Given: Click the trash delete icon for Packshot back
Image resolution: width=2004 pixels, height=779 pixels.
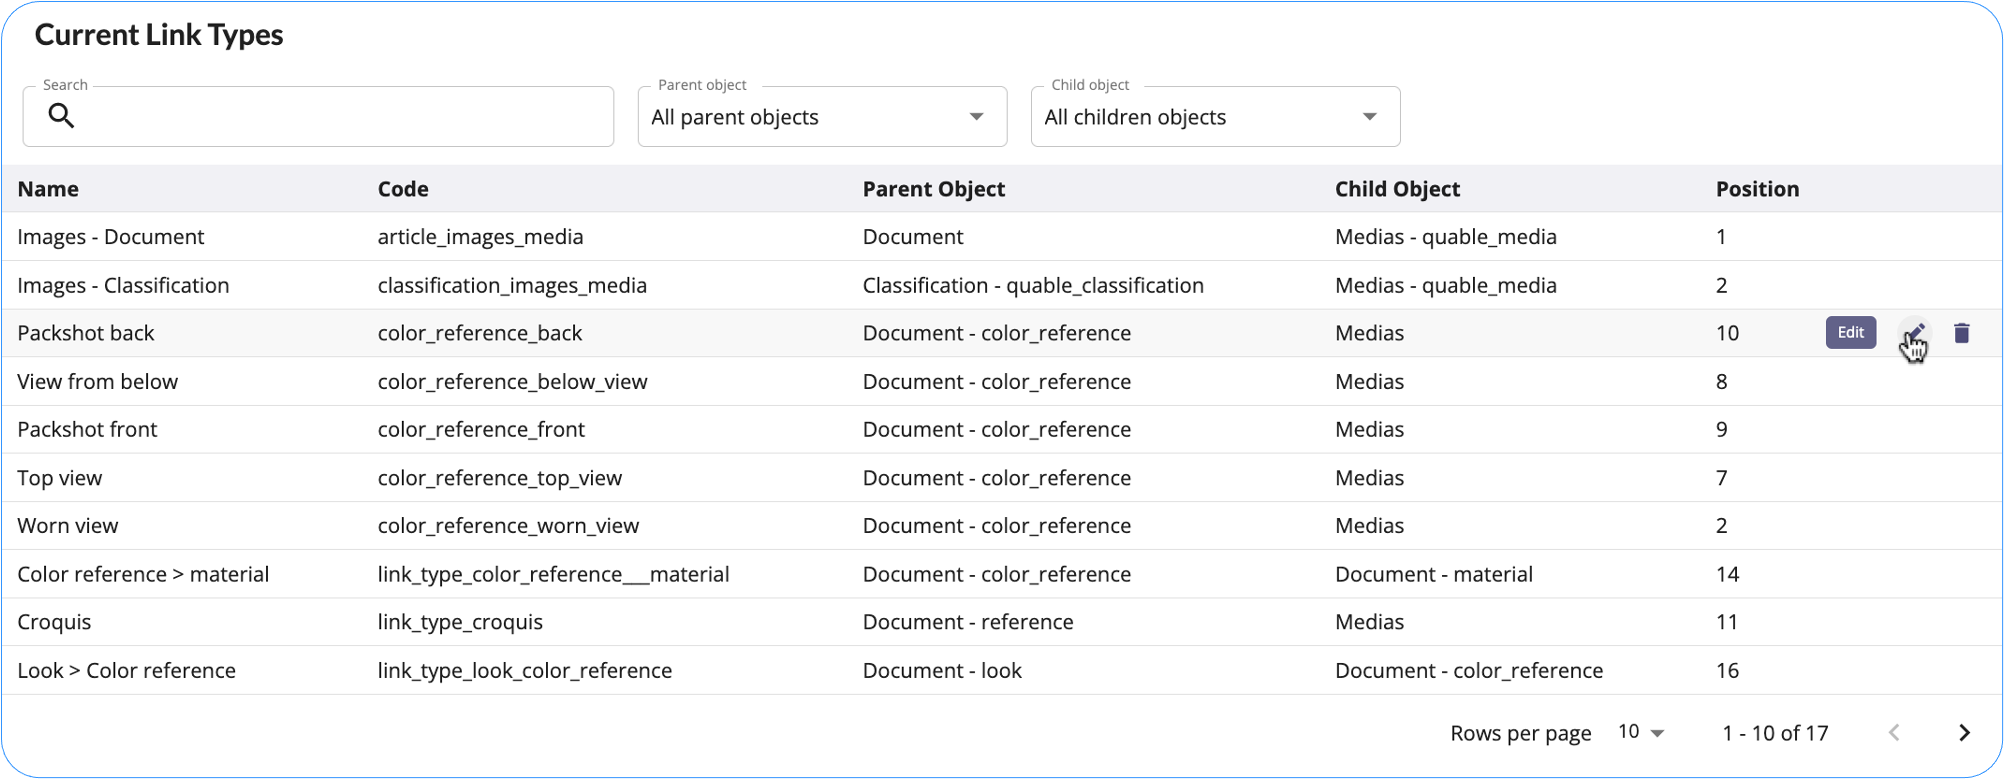Looking at the screenshot, I should pyautogui.click(x=1961, y=333).
